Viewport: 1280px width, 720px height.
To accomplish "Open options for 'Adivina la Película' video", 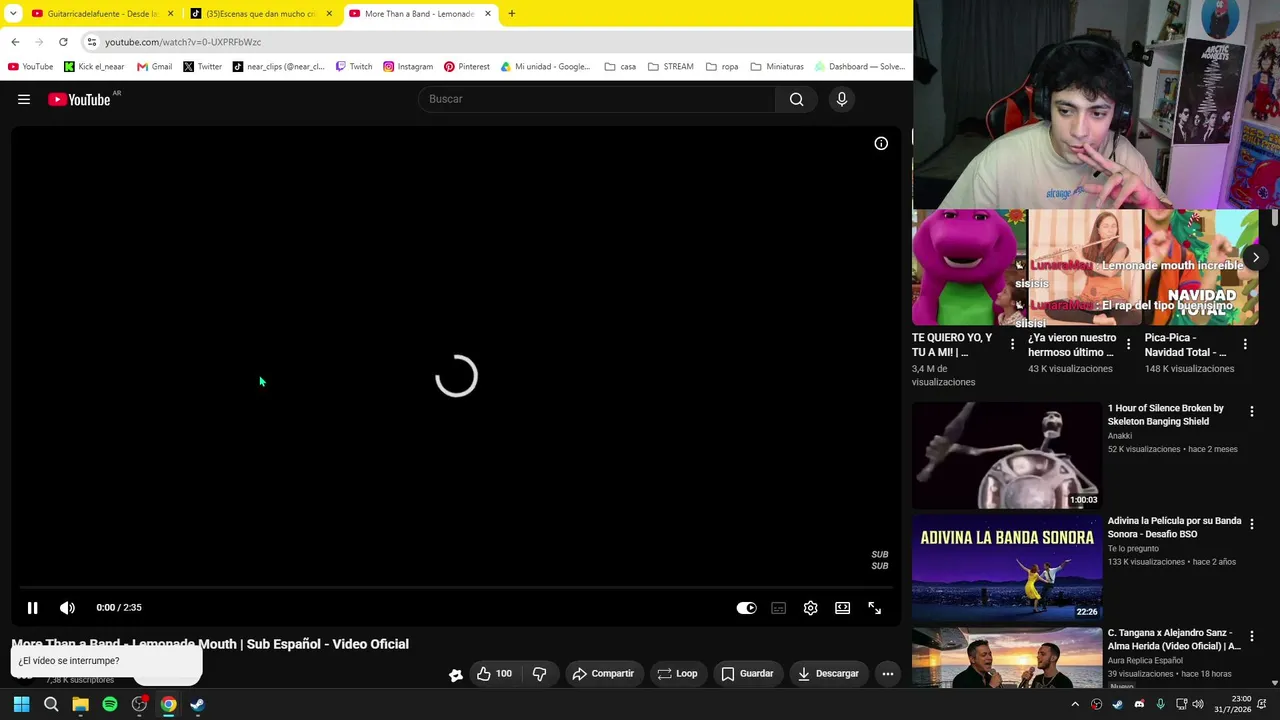I will tap(1251, 524).
